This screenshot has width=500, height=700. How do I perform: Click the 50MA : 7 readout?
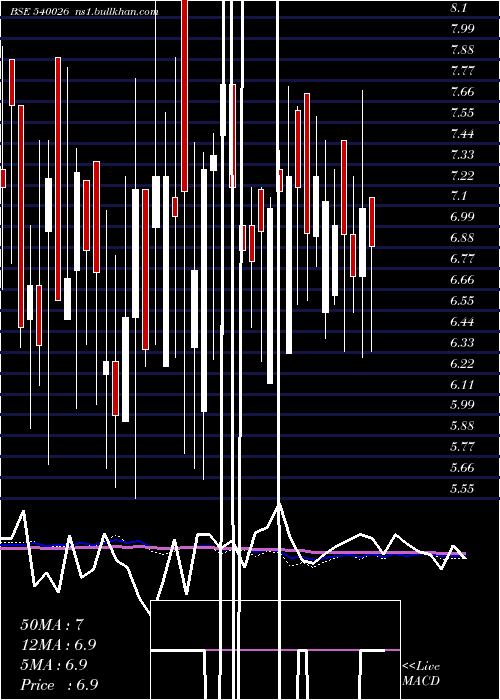tap(52, 625)
